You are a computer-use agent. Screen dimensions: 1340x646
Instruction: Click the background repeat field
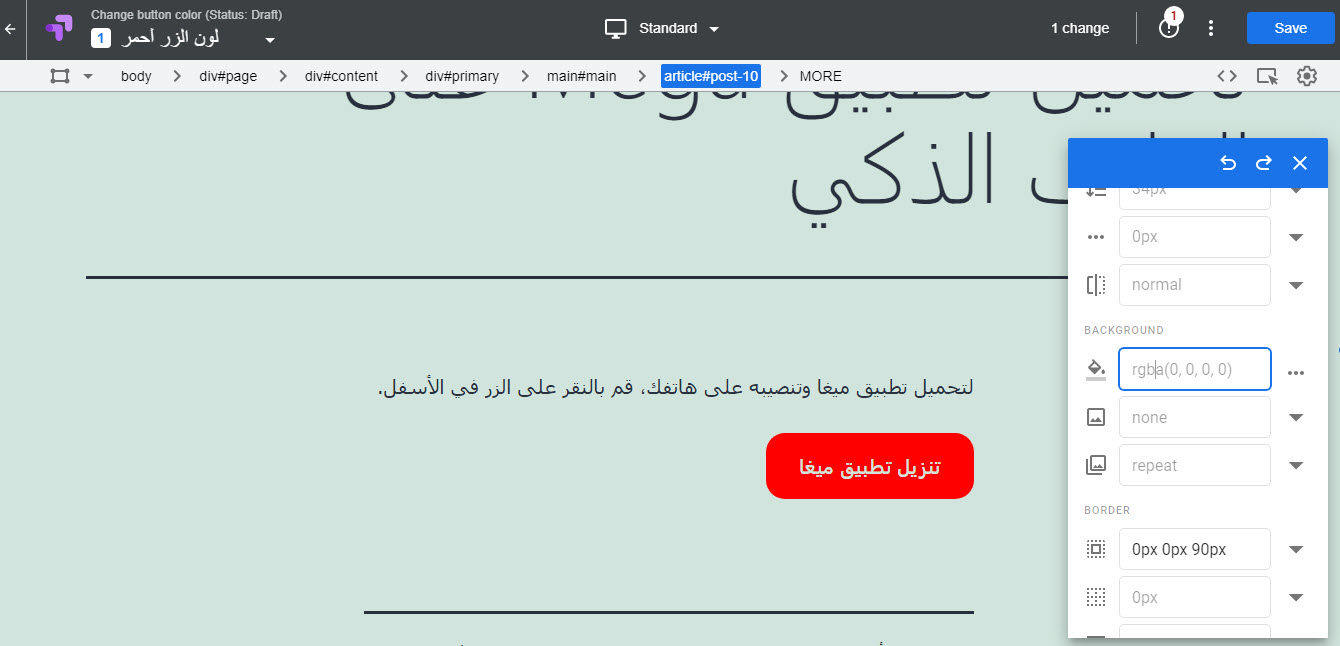(x=1195, y=465)
